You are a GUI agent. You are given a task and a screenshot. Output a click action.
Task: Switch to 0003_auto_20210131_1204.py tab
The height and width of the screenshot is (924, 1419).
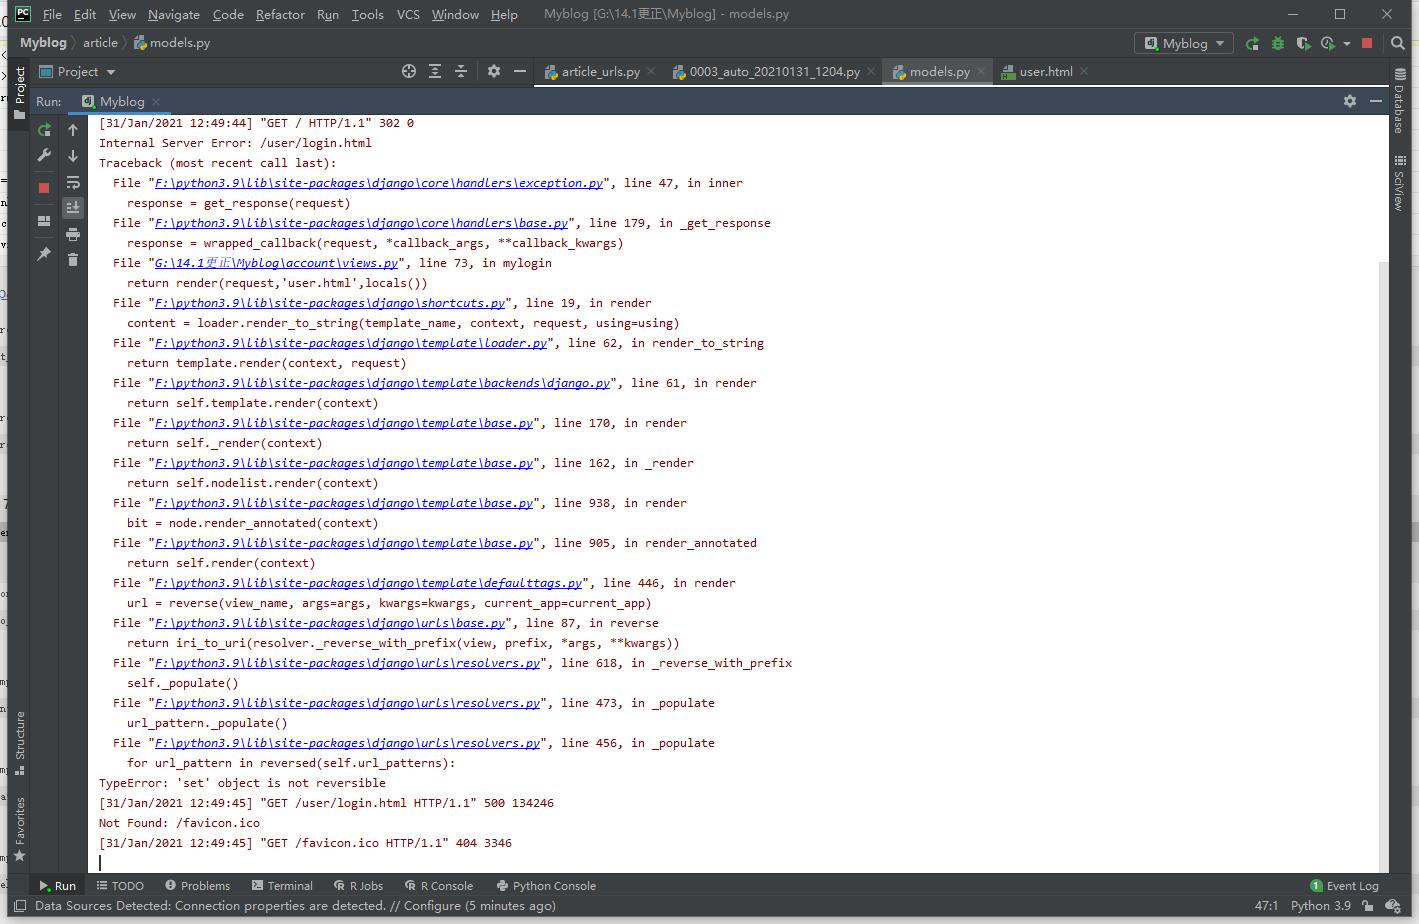click(772, 72)
